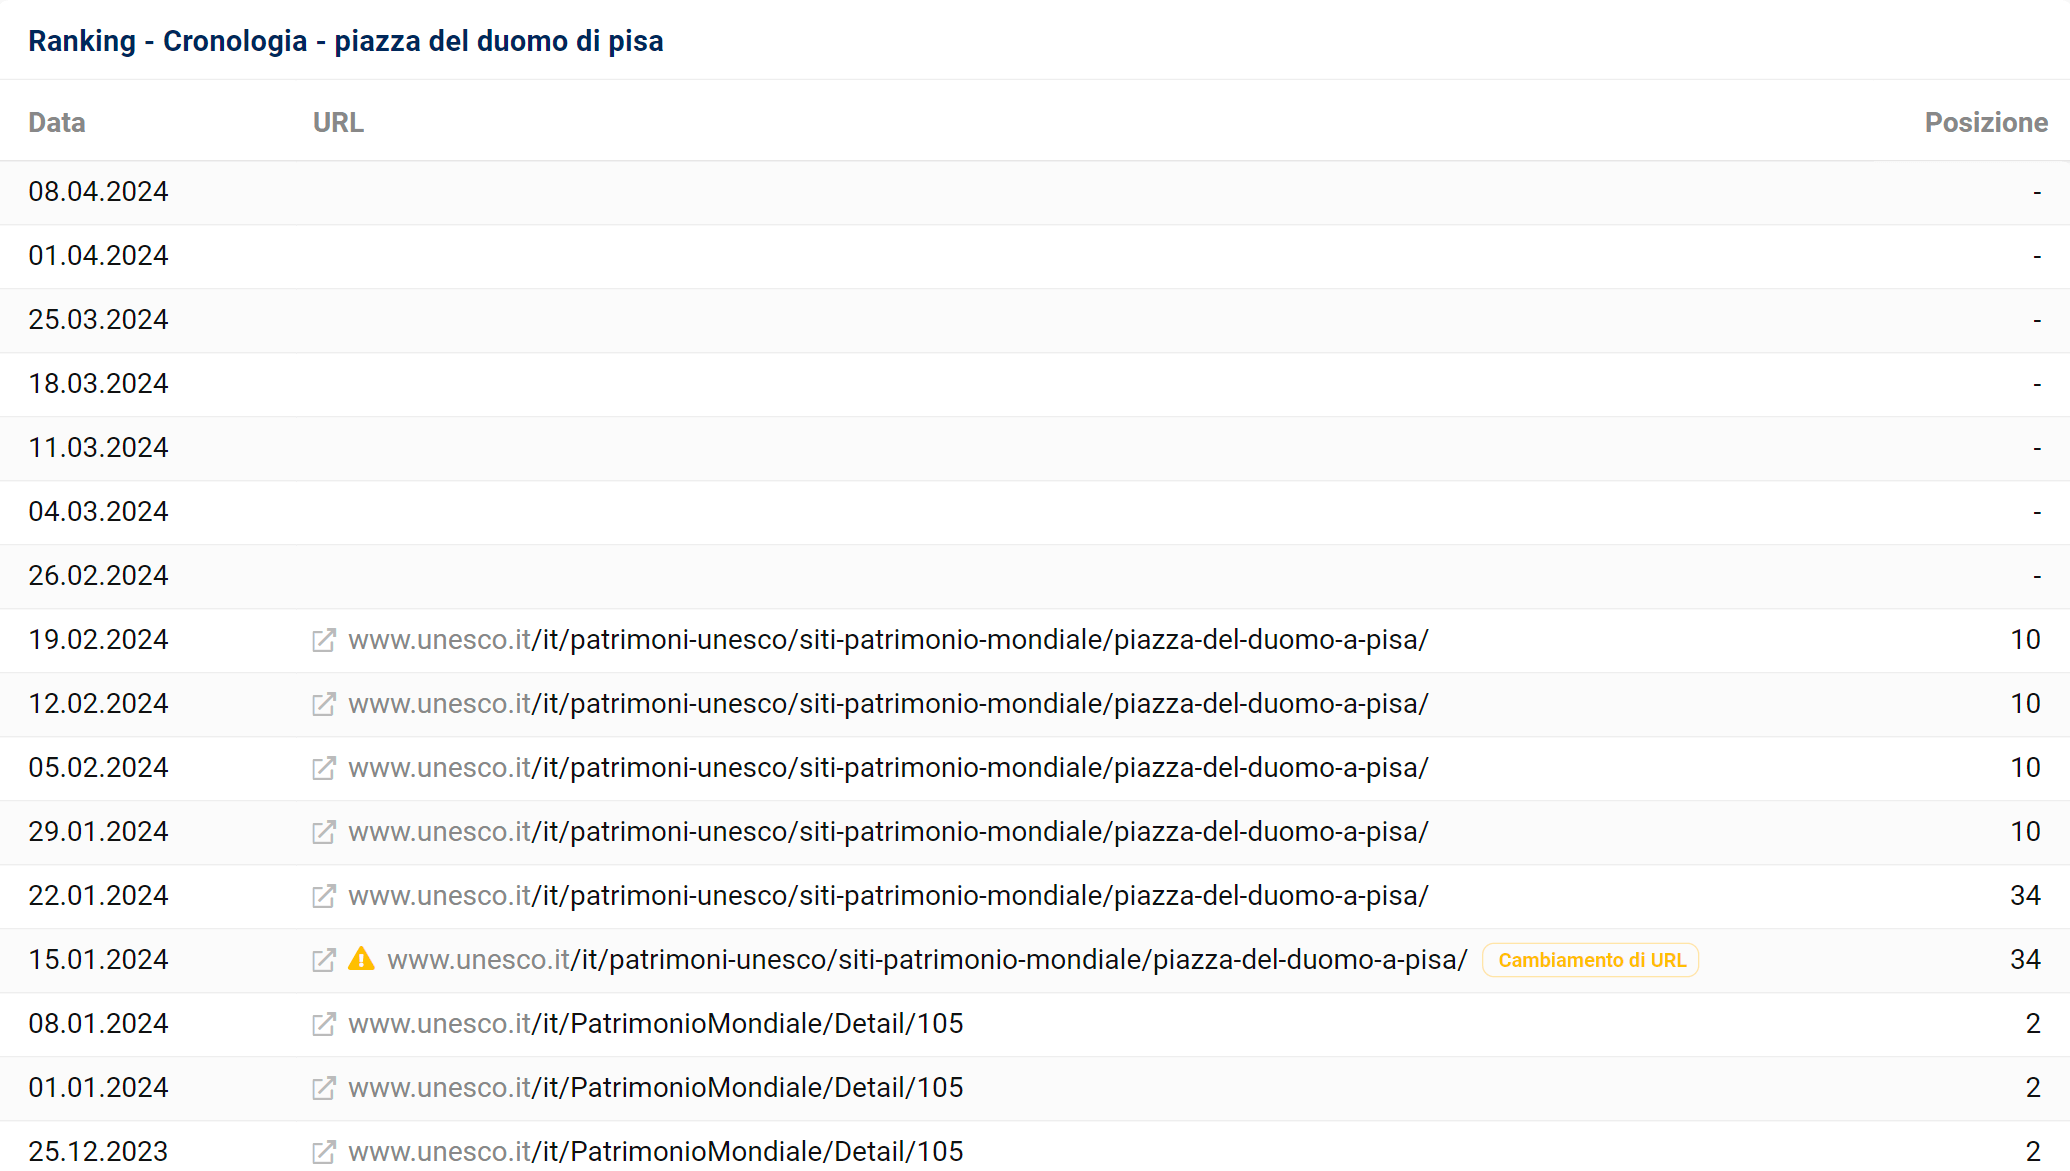The width and height of the screenshot is (2070, 1171).
Task: Click the 'URL' column header
Action: 338,122
